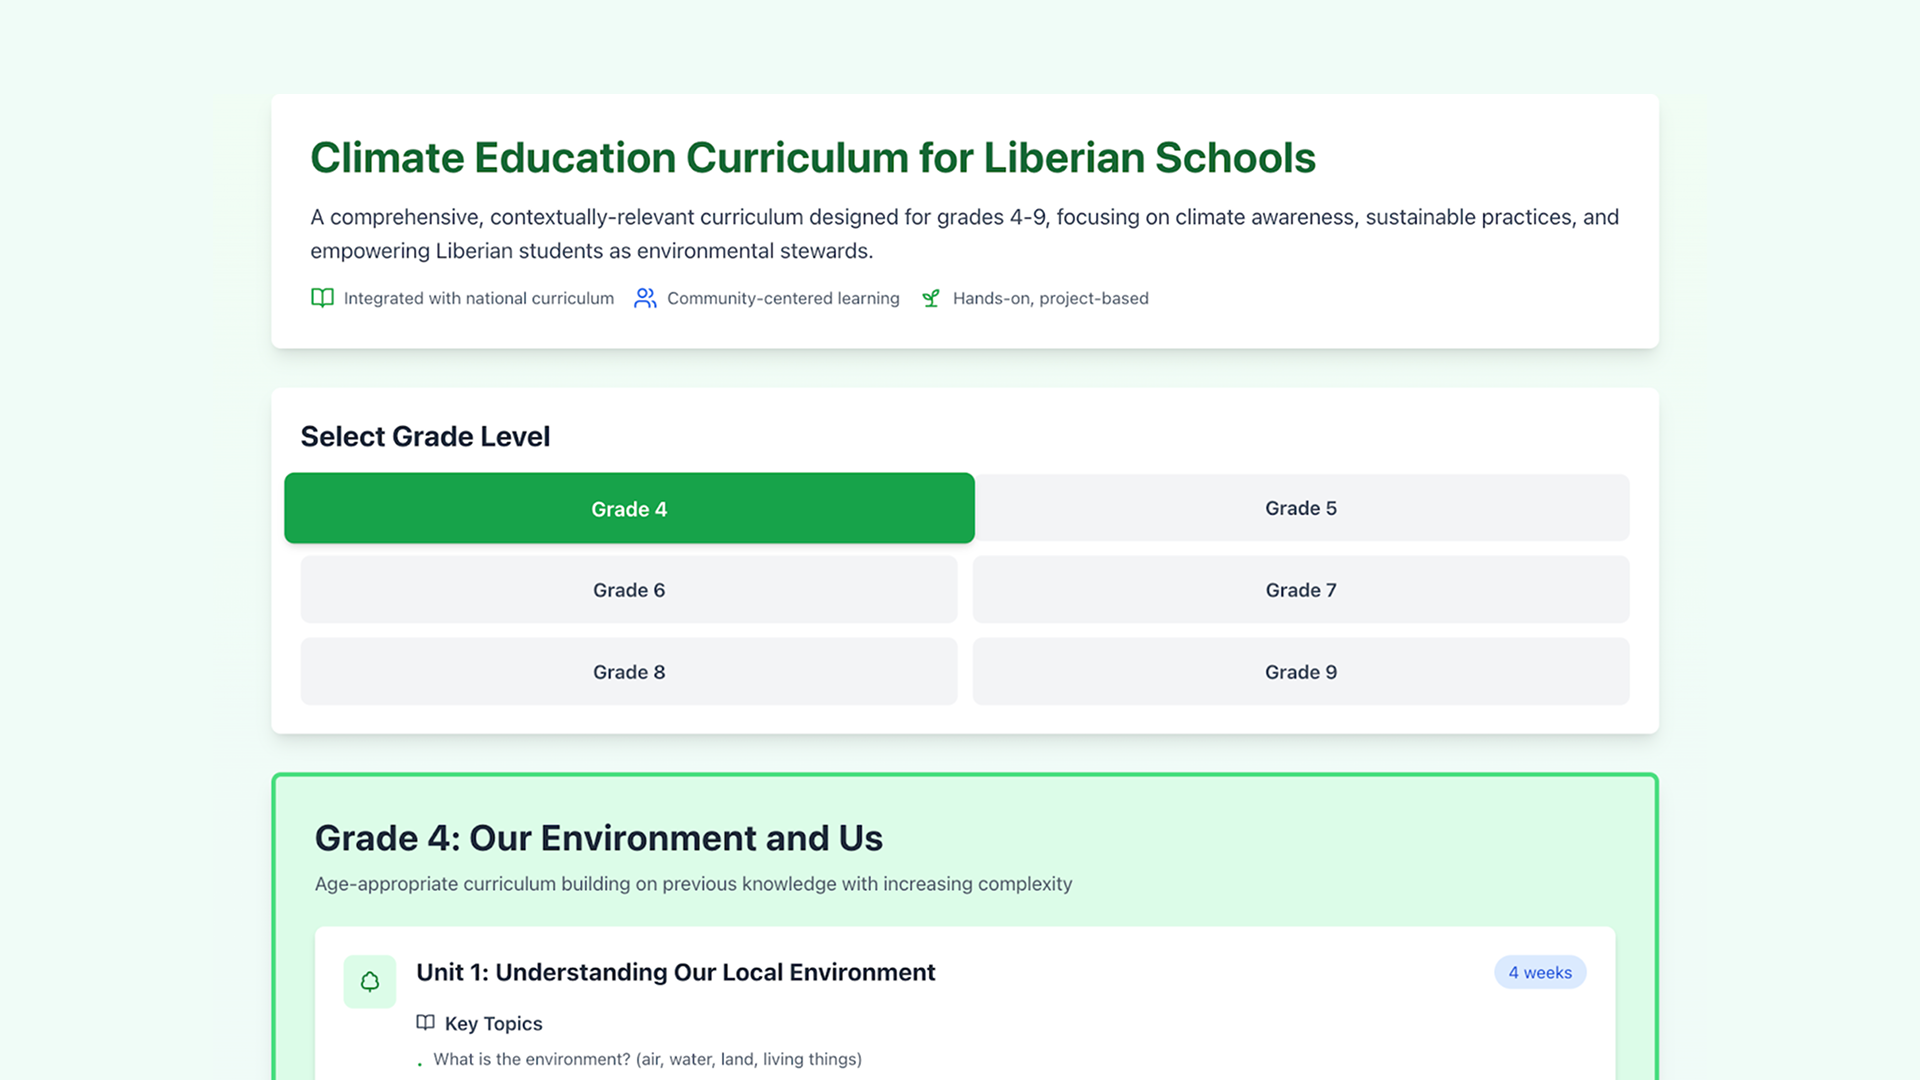
Task: Click the 4 weeks duration badge
Action: tap(1539, 972)
